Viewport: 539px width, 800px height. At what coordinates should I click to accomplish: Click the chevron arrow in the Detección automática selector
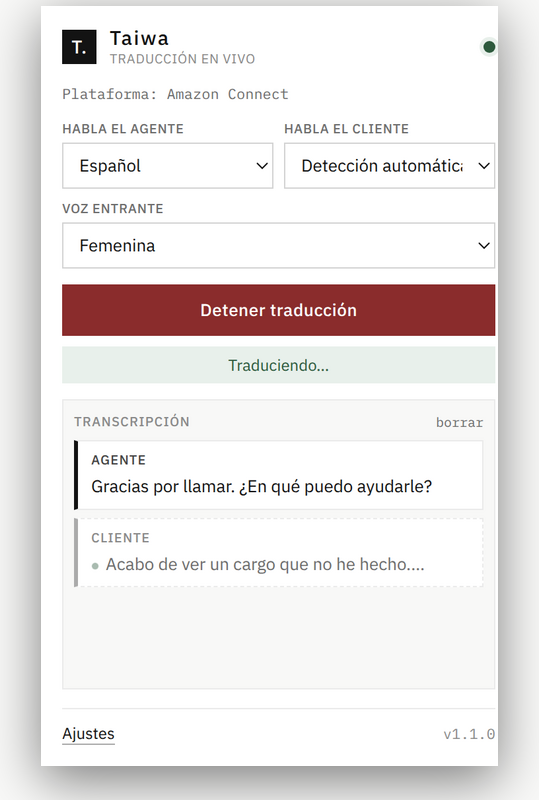tap(484, 166)
